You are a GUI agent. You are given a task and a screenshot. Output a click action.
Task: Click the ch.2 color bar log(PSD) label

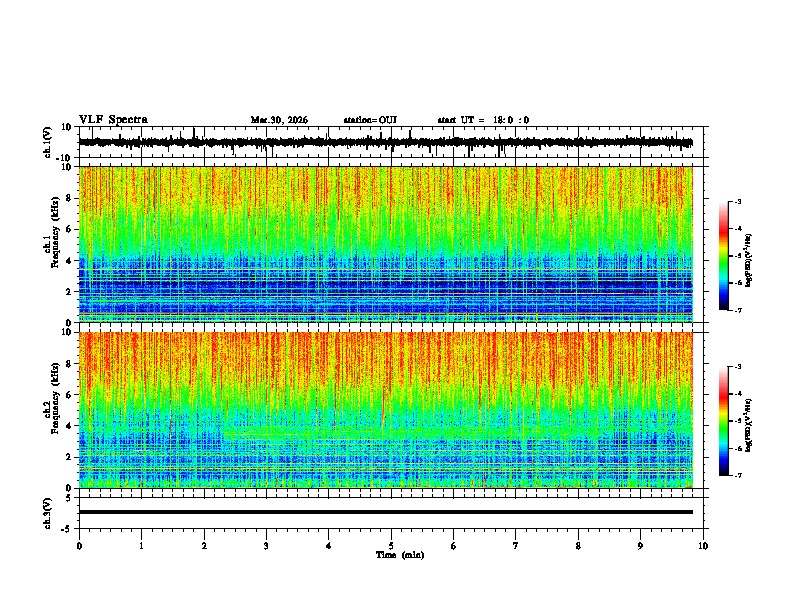[749, 425]
